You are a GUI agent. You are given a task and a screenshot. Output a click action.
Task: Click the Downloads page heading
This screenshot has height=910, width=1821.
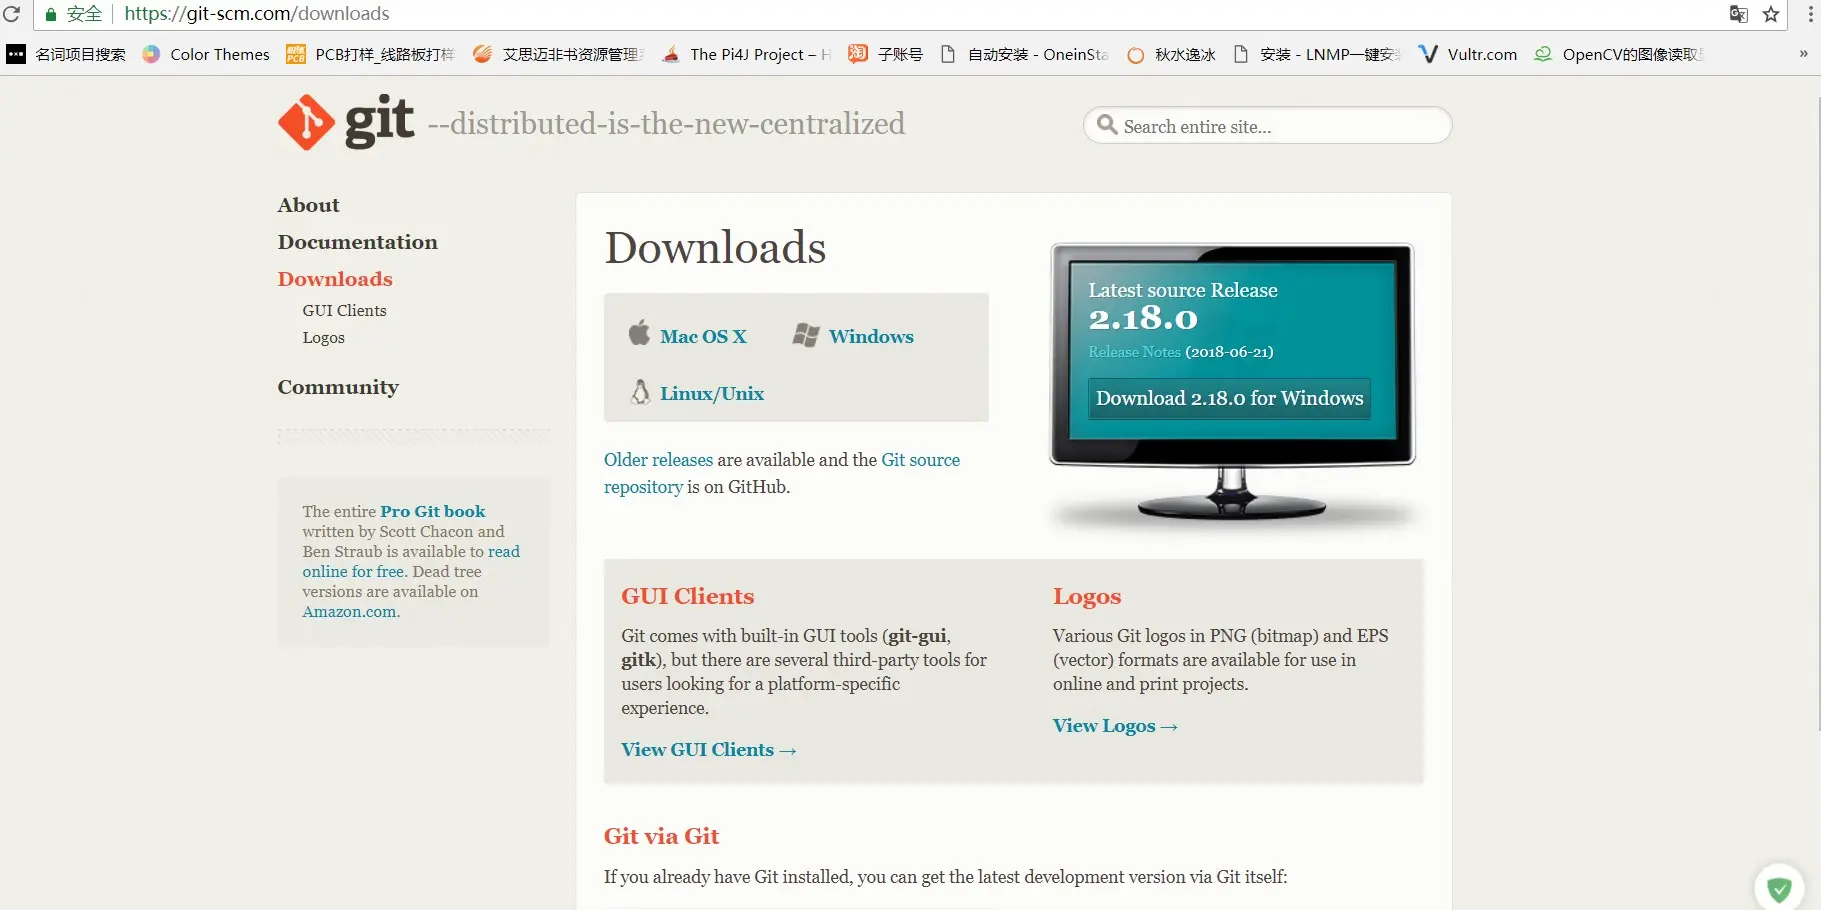coord(716,248)
